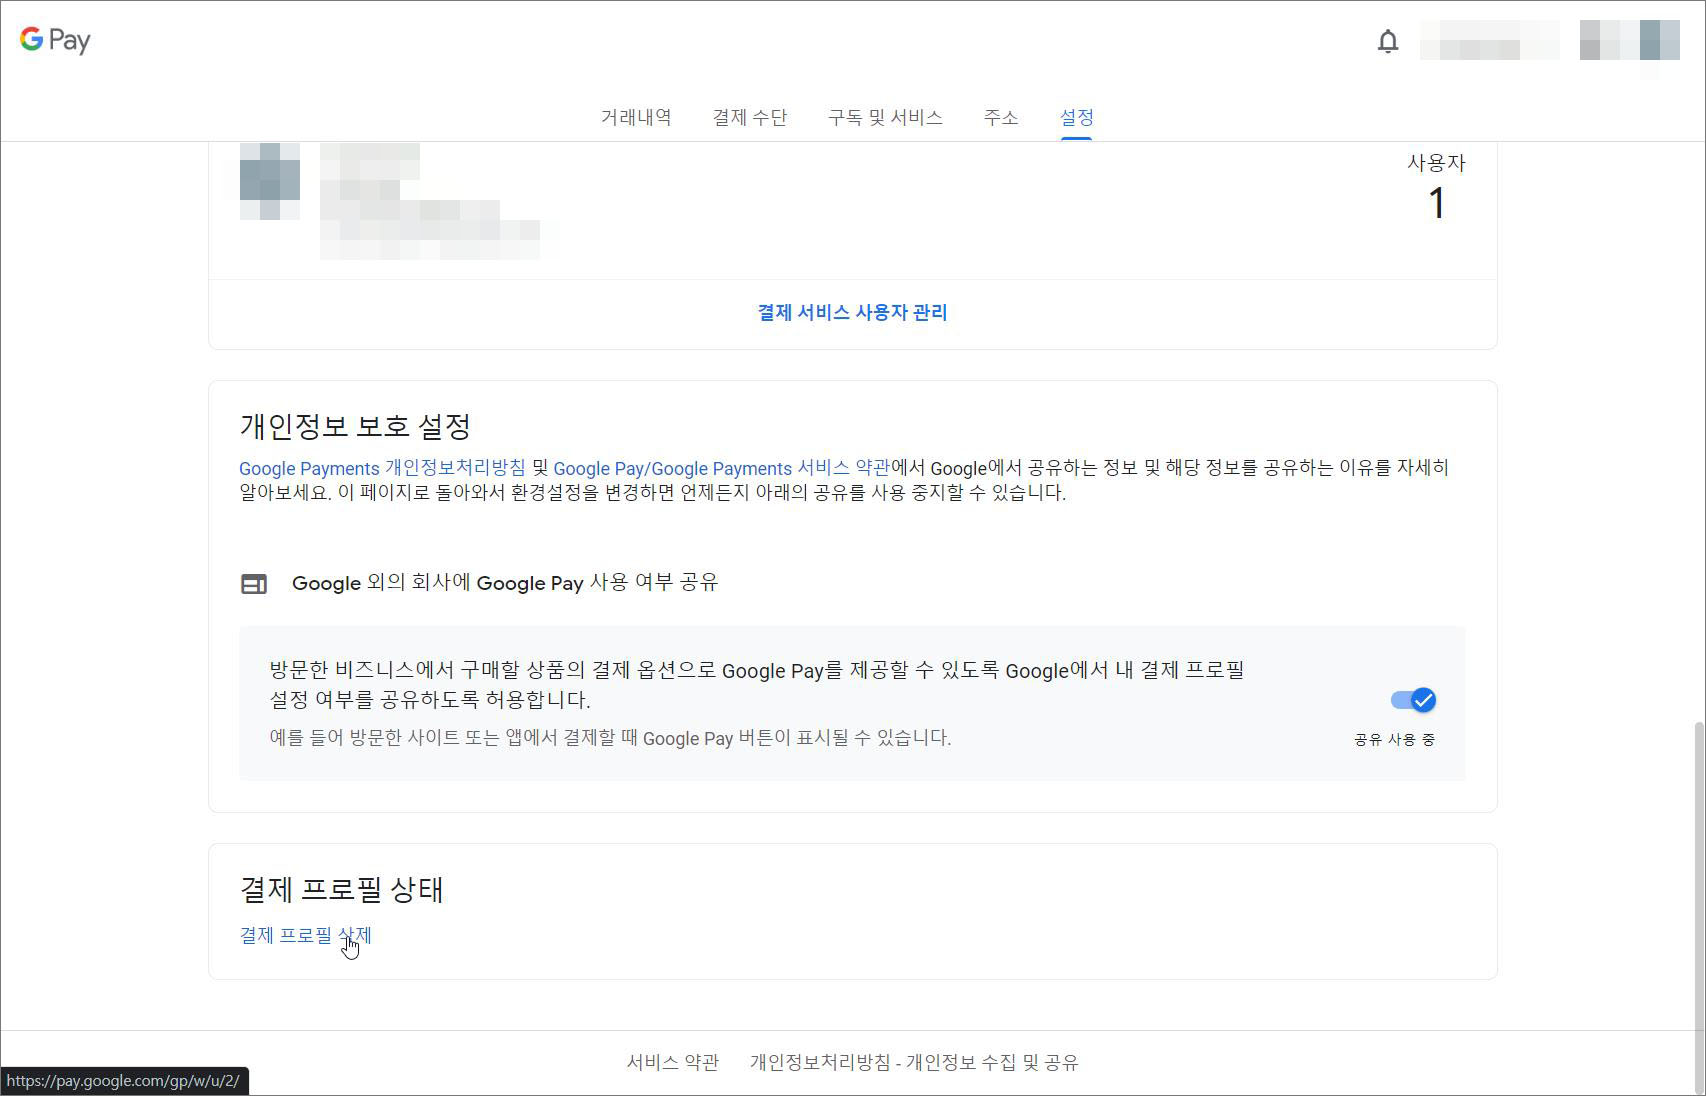Image resolution: width=1706 pixels, height=1096 pixels.
Task: Open the 결제 수단 tab
Action: 749,117
